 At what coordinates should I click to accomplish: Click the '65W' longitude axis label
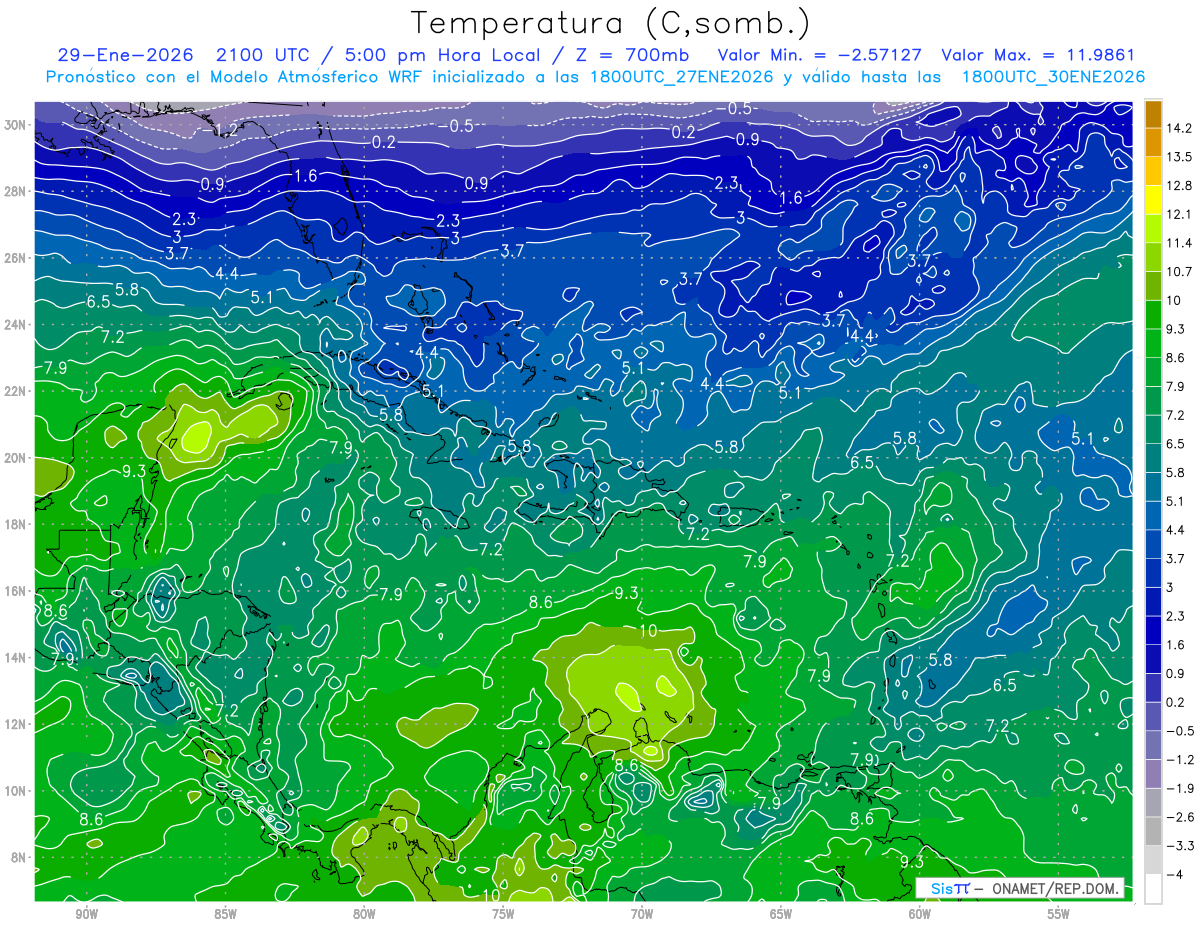click(x=781, y=914)
